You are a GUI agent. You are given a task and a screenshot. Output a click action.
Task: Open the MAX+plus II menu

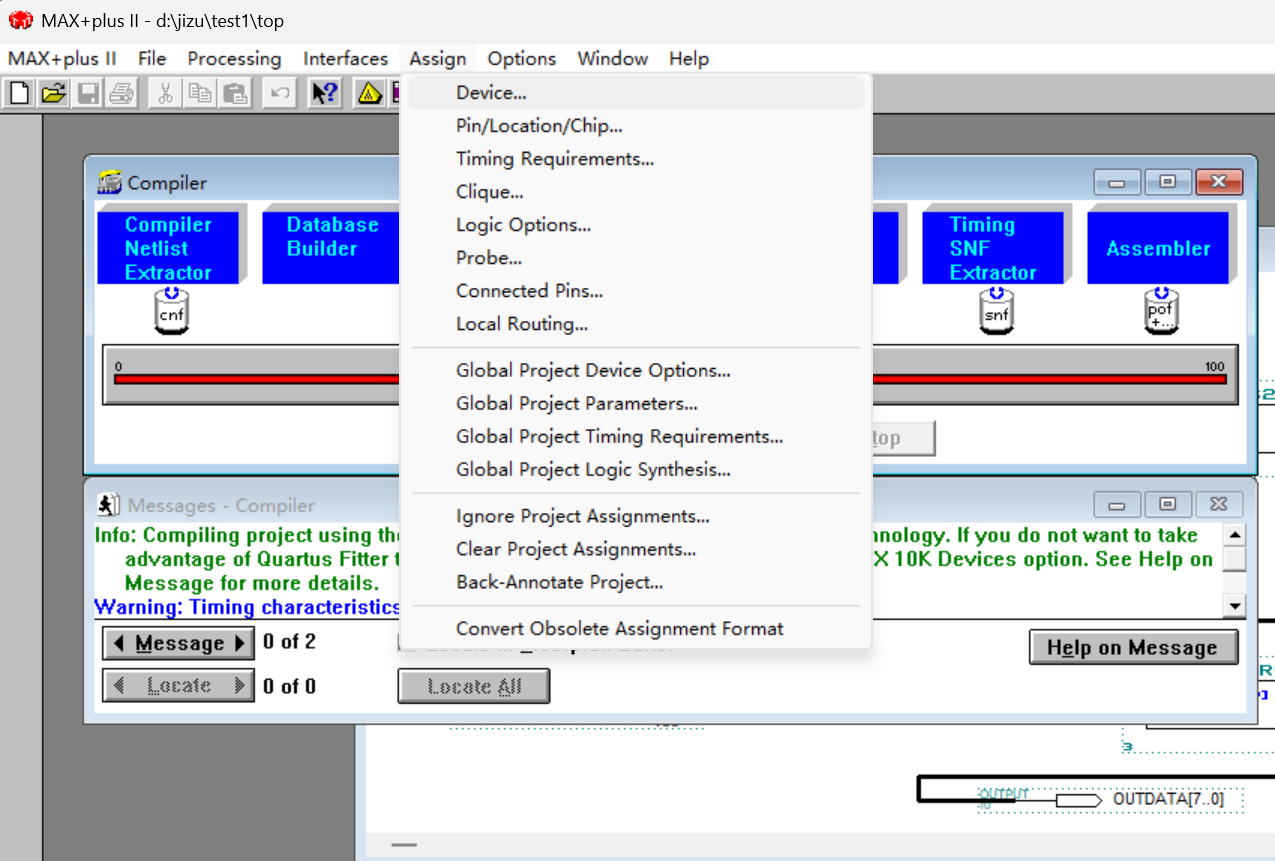[62, 59]
